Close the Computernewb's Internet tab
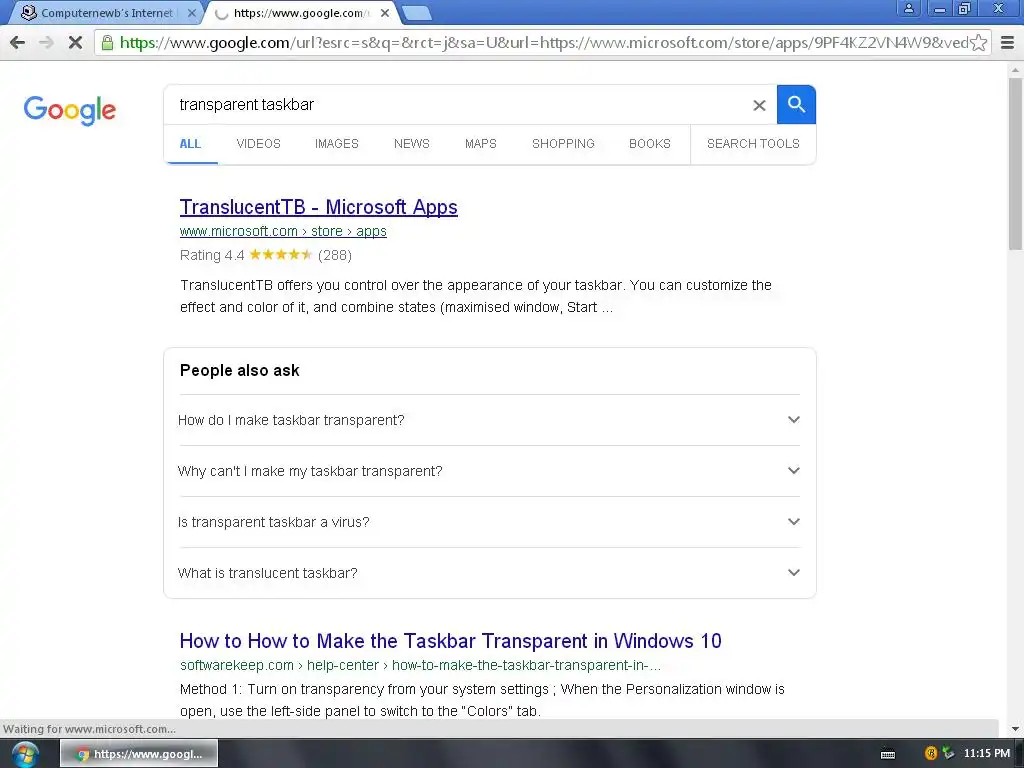The height and width of the screenshot is (768, 1024). [191, 13]
